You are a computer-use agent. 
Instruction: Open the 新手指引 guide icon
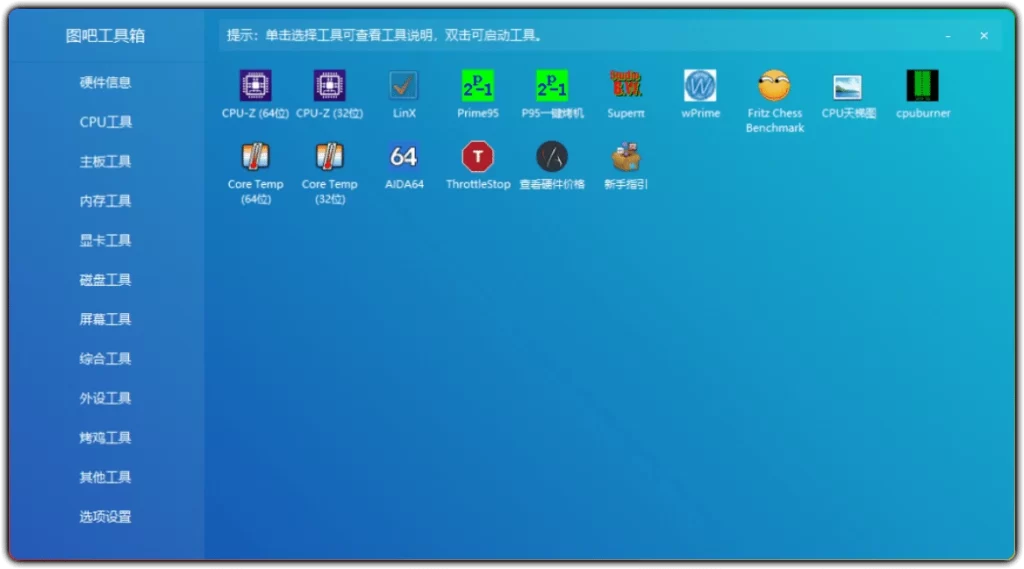pyautogui.click(x=626, y=157)
